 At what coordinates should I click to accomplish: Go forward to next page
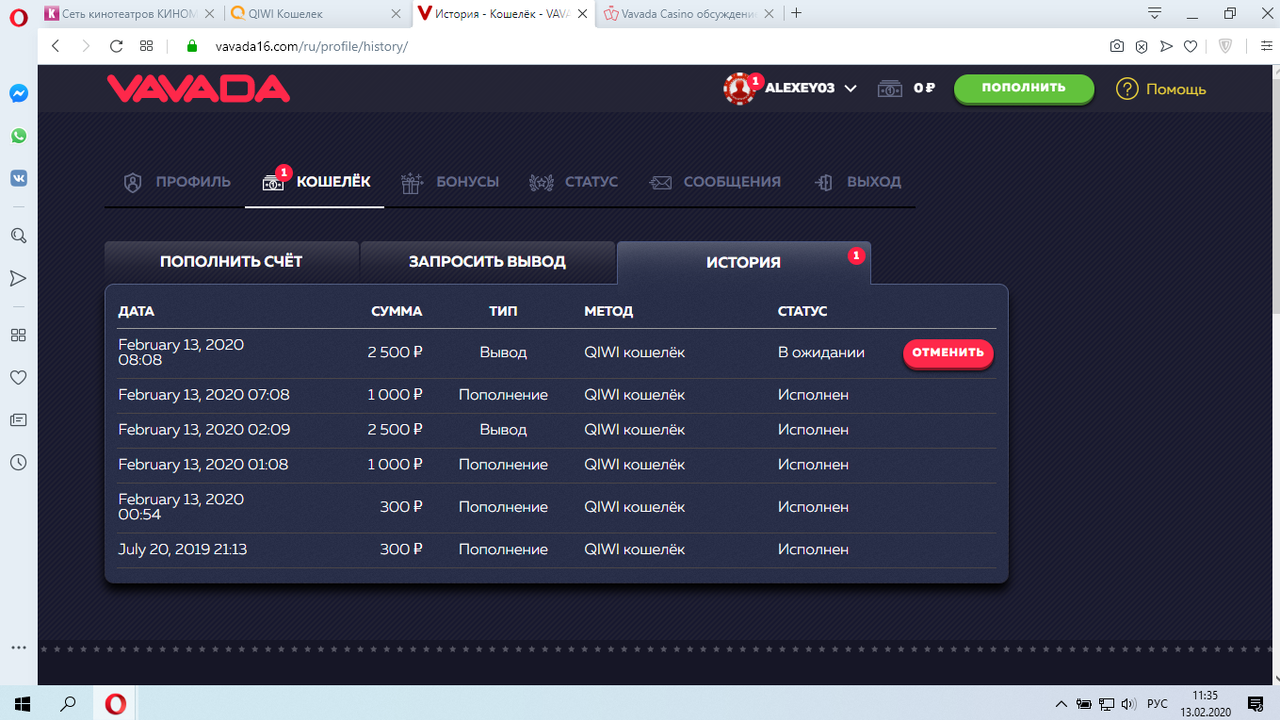click(x=86, y=46)
